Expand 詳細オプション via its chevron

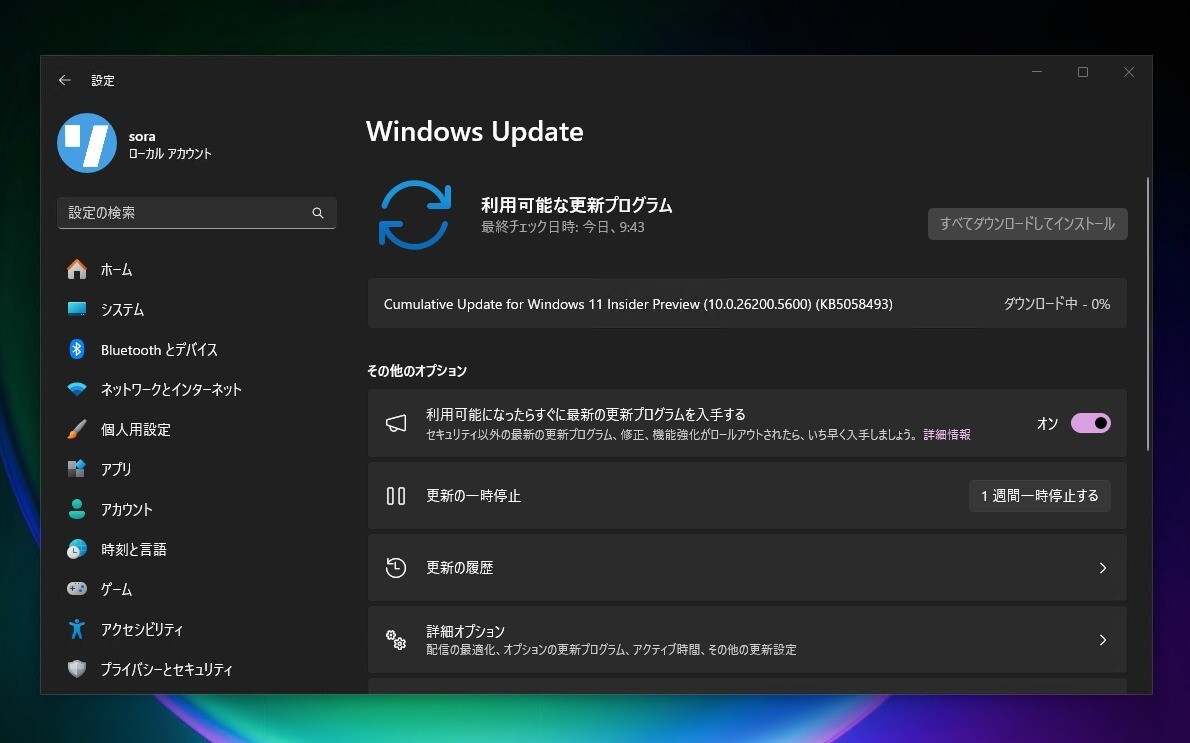[x=1103, y=640]
